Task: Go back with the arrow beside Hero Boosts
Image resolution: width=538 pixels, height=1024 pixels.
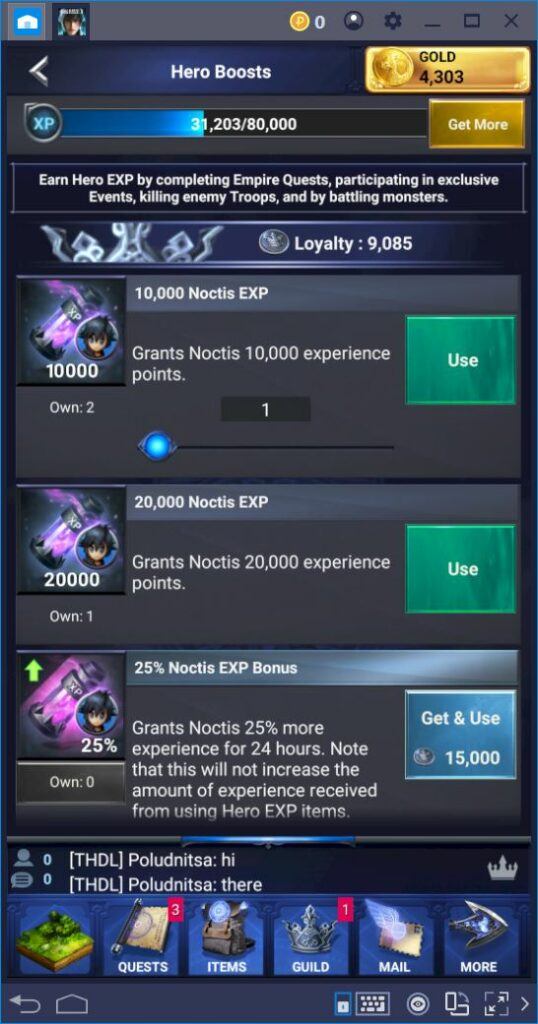Action: click(x=39, y=71)
